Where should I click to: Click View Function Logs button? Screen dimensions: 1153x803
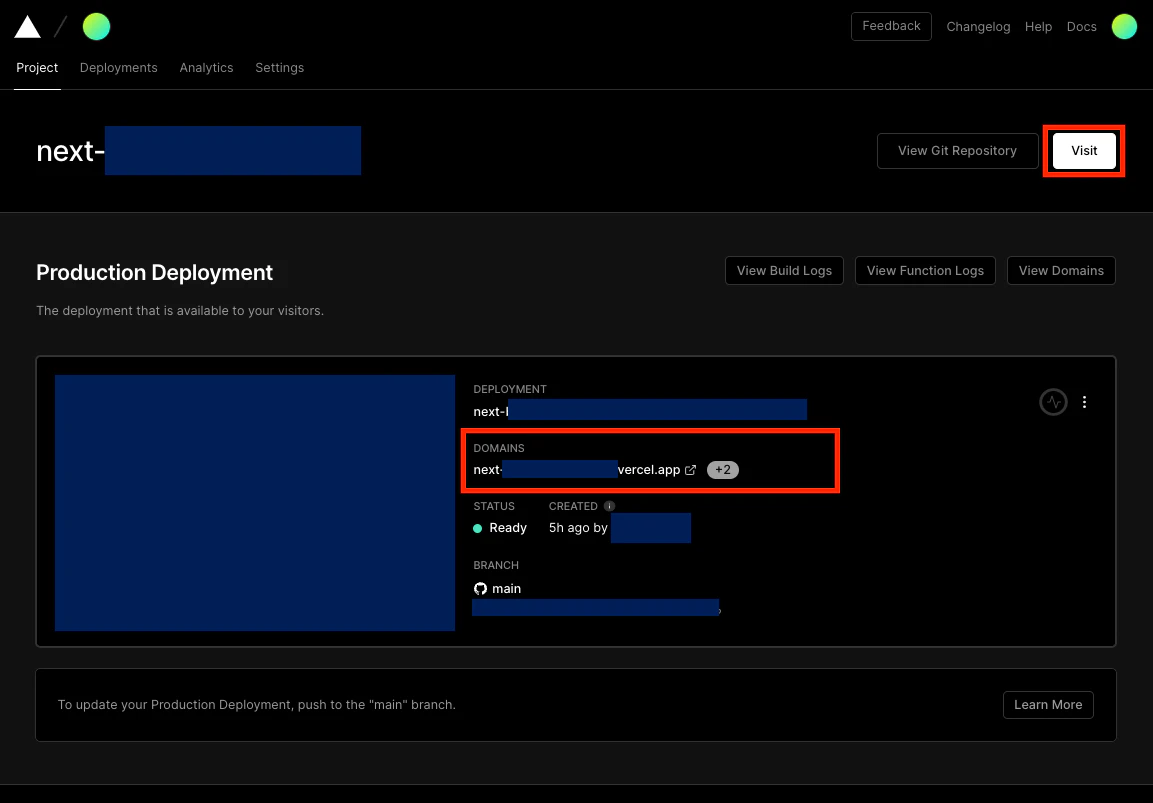[925, 271]
